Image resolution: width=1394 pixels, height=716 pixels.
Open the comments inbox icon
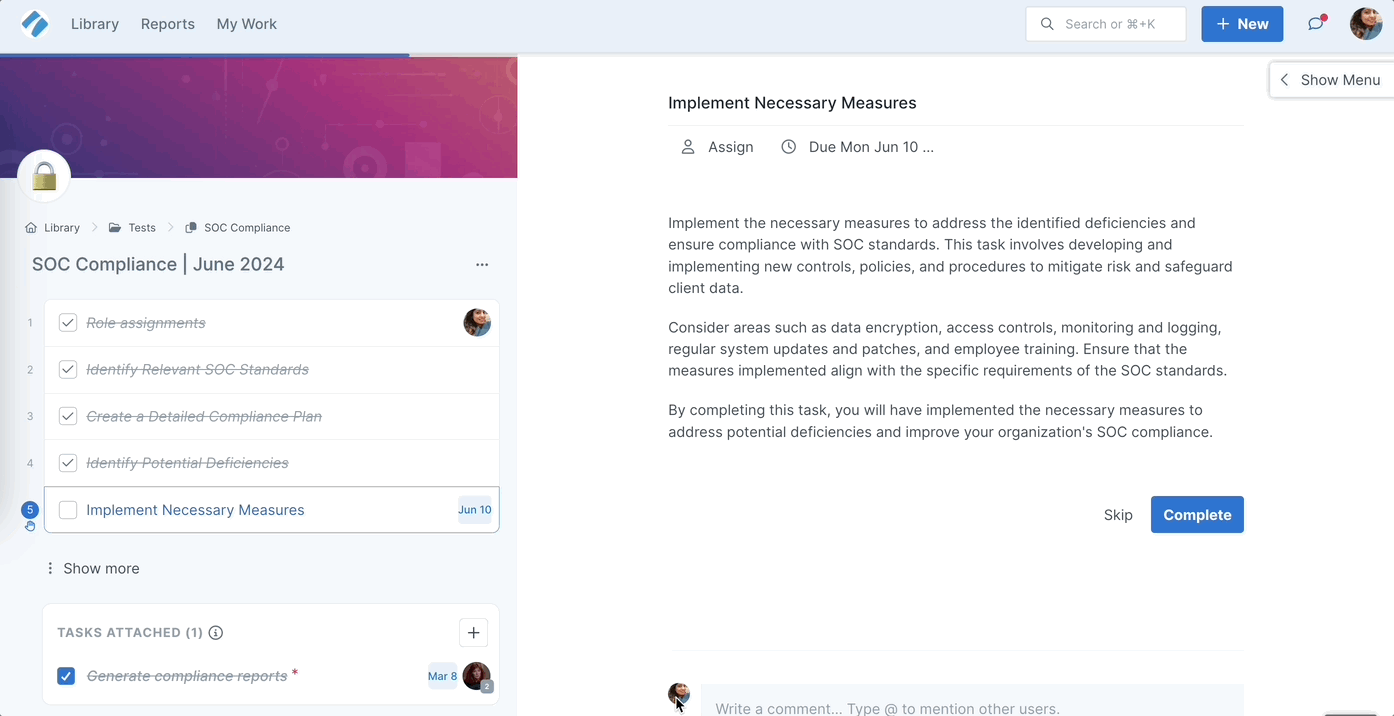pos(1316,24)
